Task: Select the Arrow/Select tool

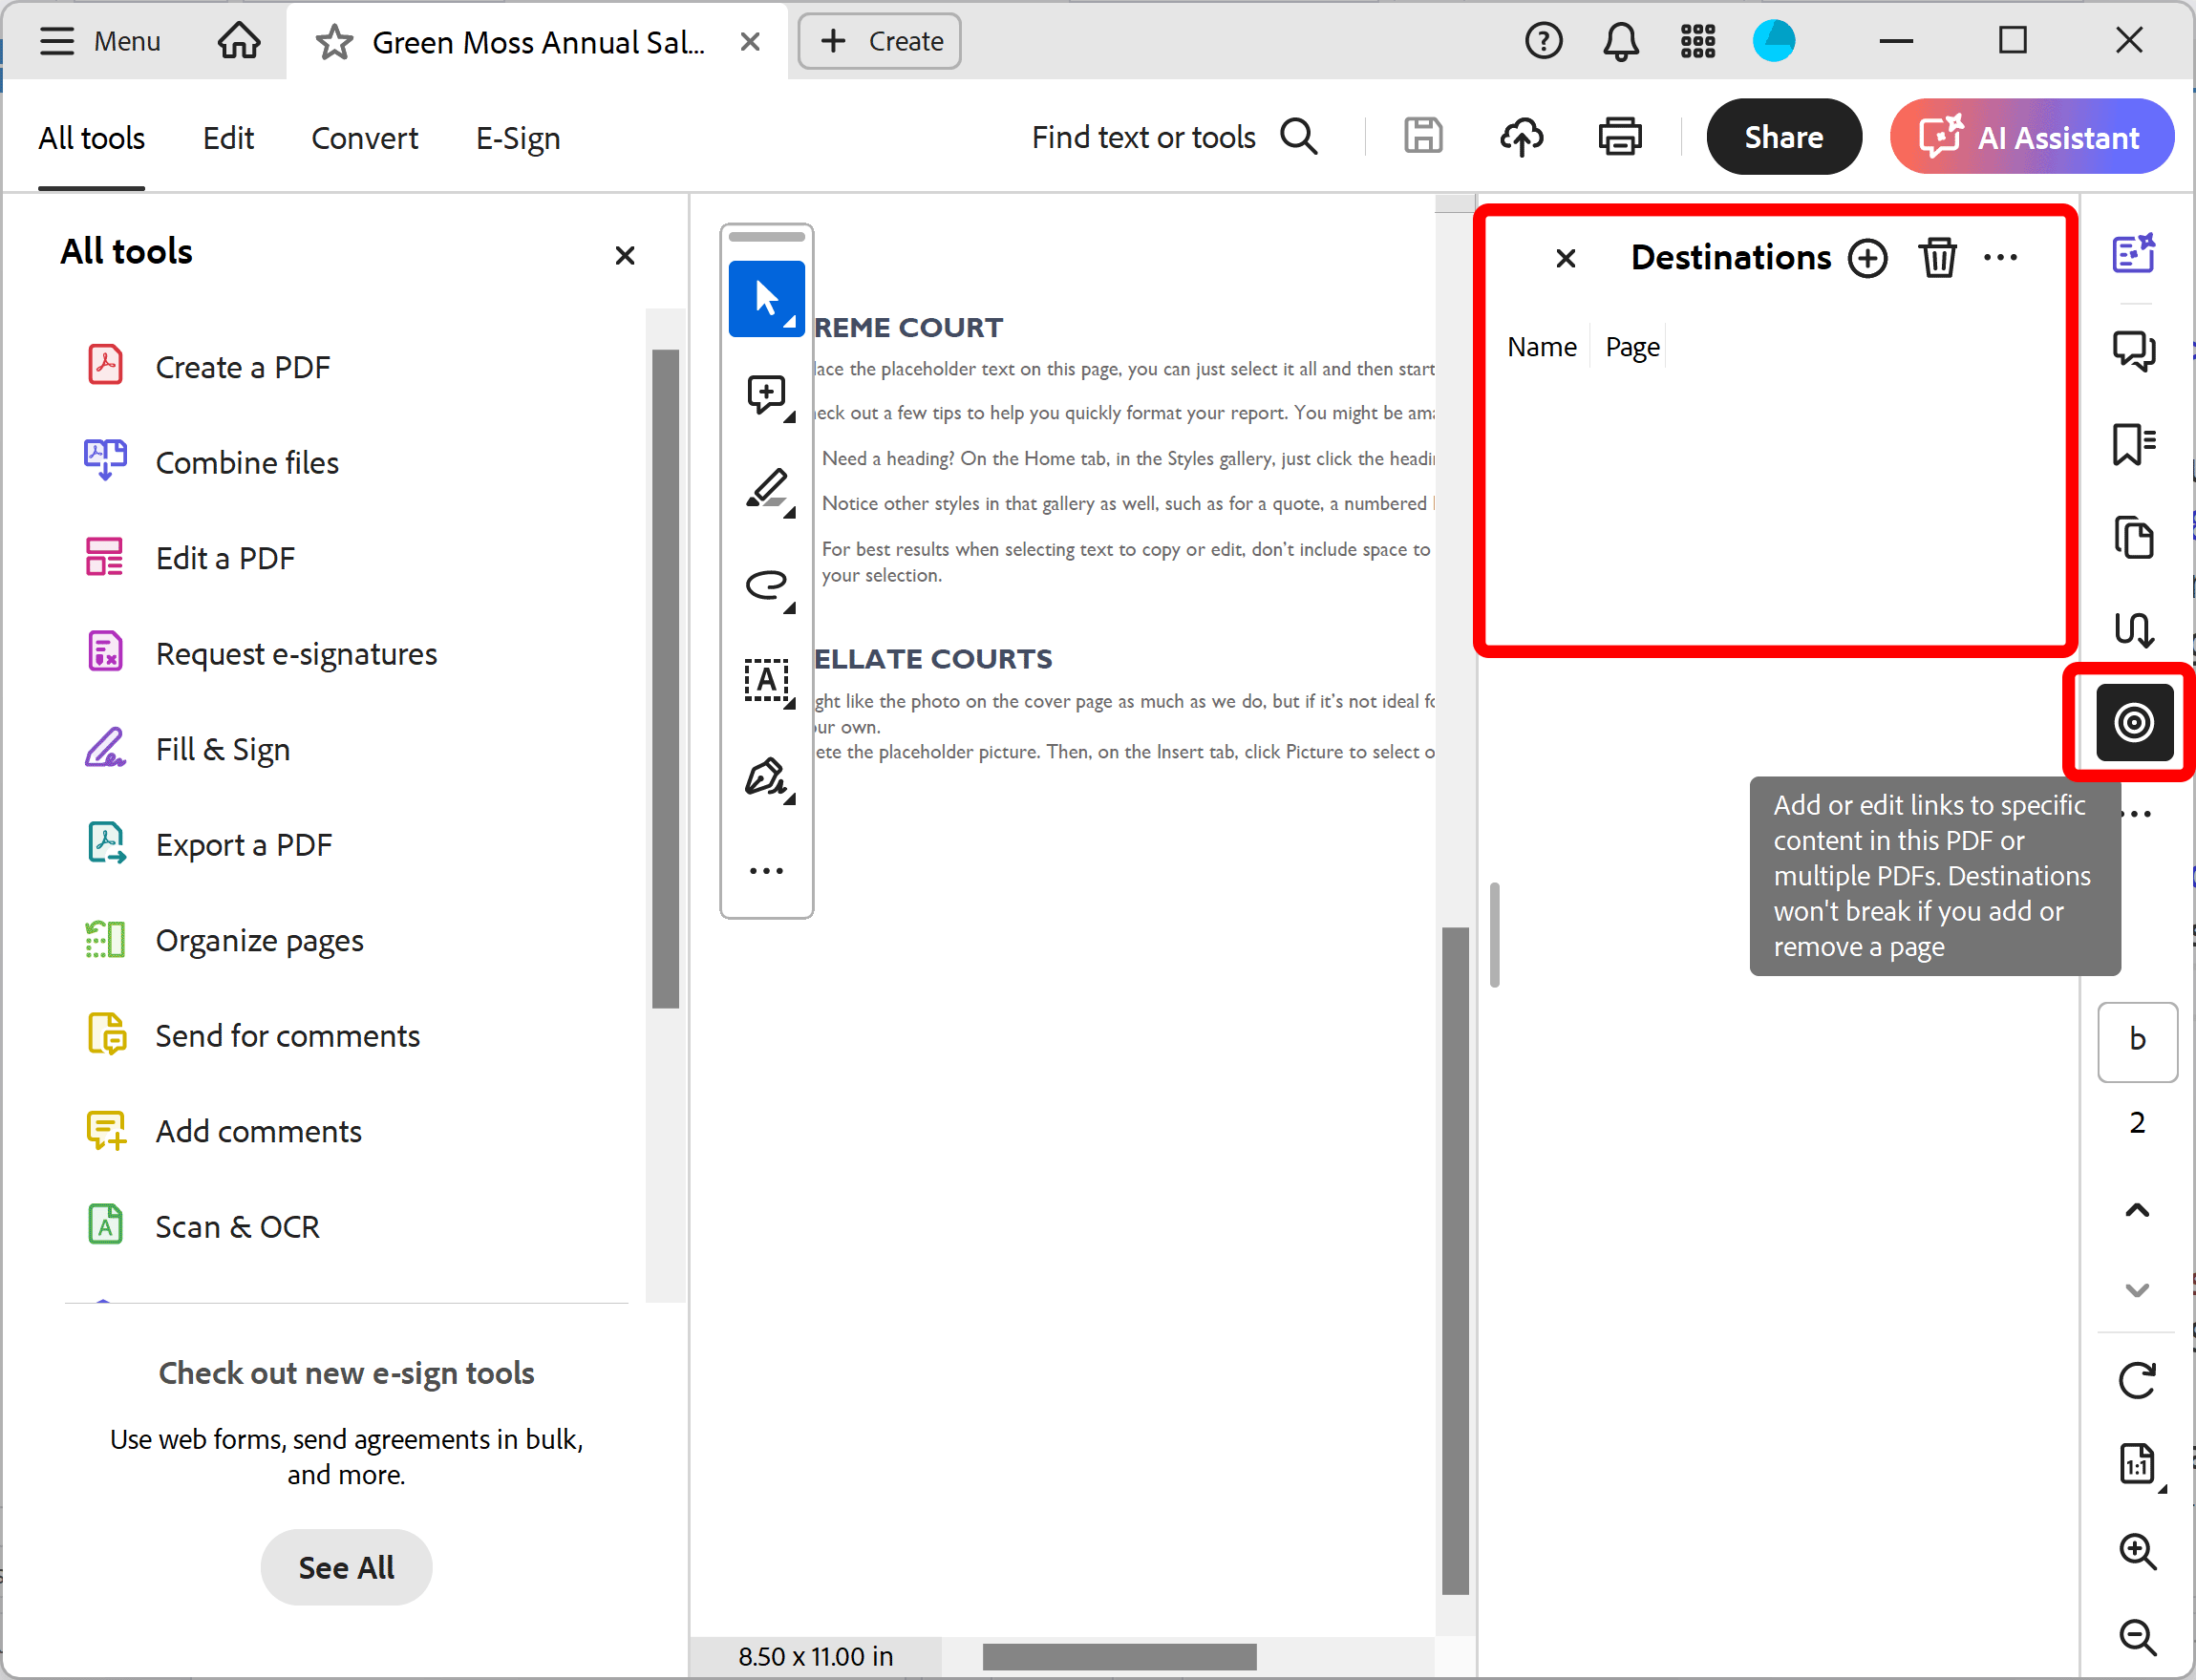Action: coord(766,298)
